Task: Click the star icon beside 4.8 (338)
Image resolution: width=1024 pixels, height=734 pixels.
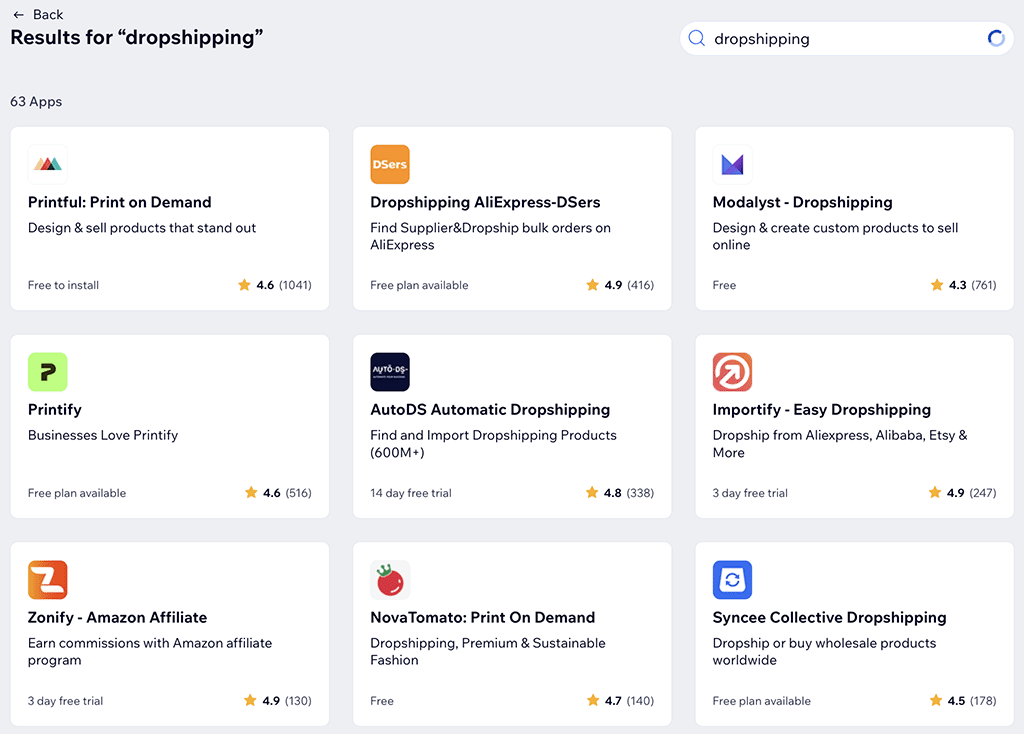Action: 592,492
